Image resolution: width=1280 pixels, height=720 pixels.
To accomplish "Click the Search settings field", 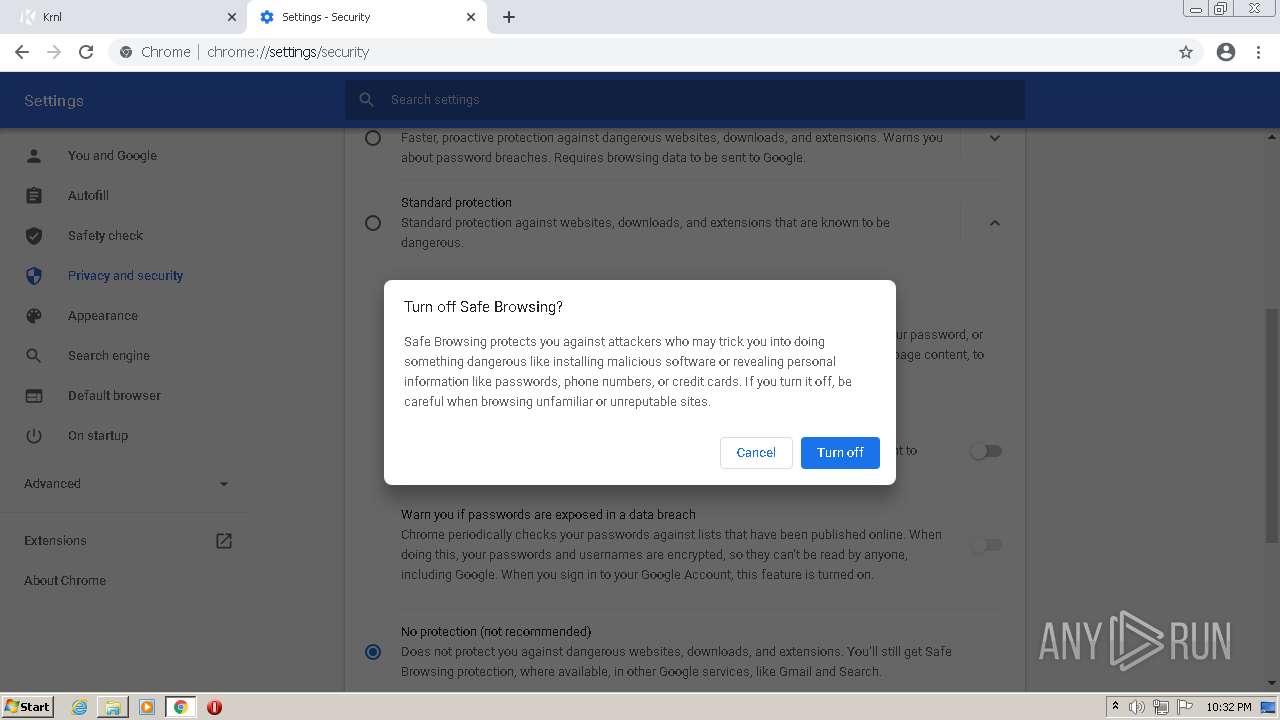I will click(685, 100).
